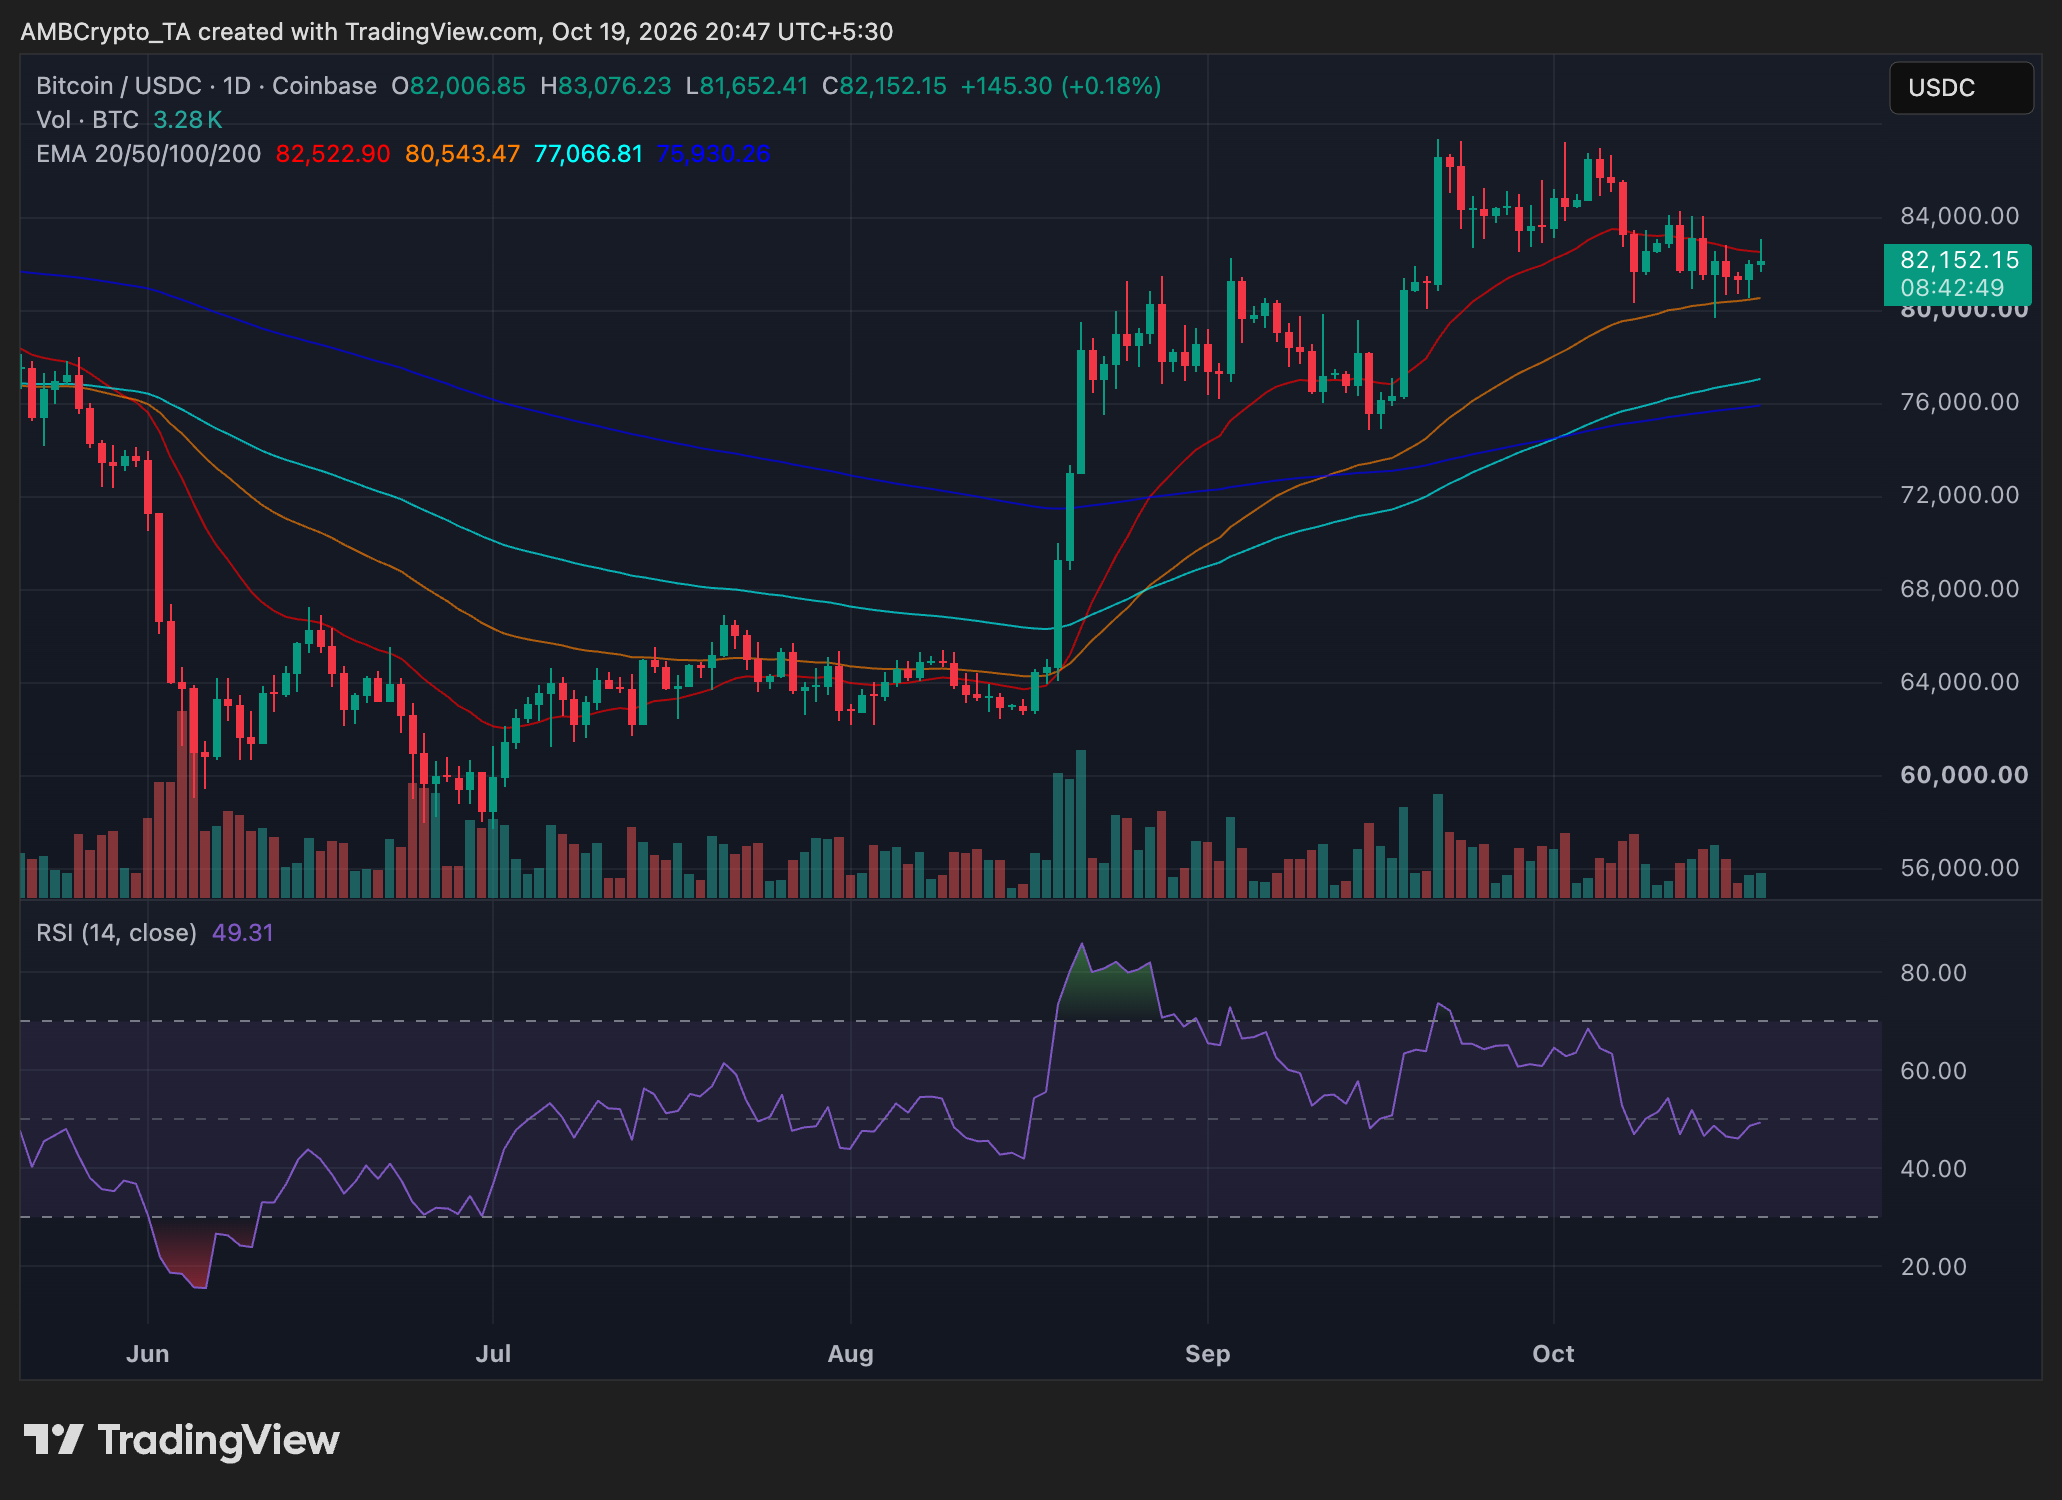Click the 76,000.00 price axis label
The height and width of the screenshot is (1500, 2062).
click(1959, 402)
